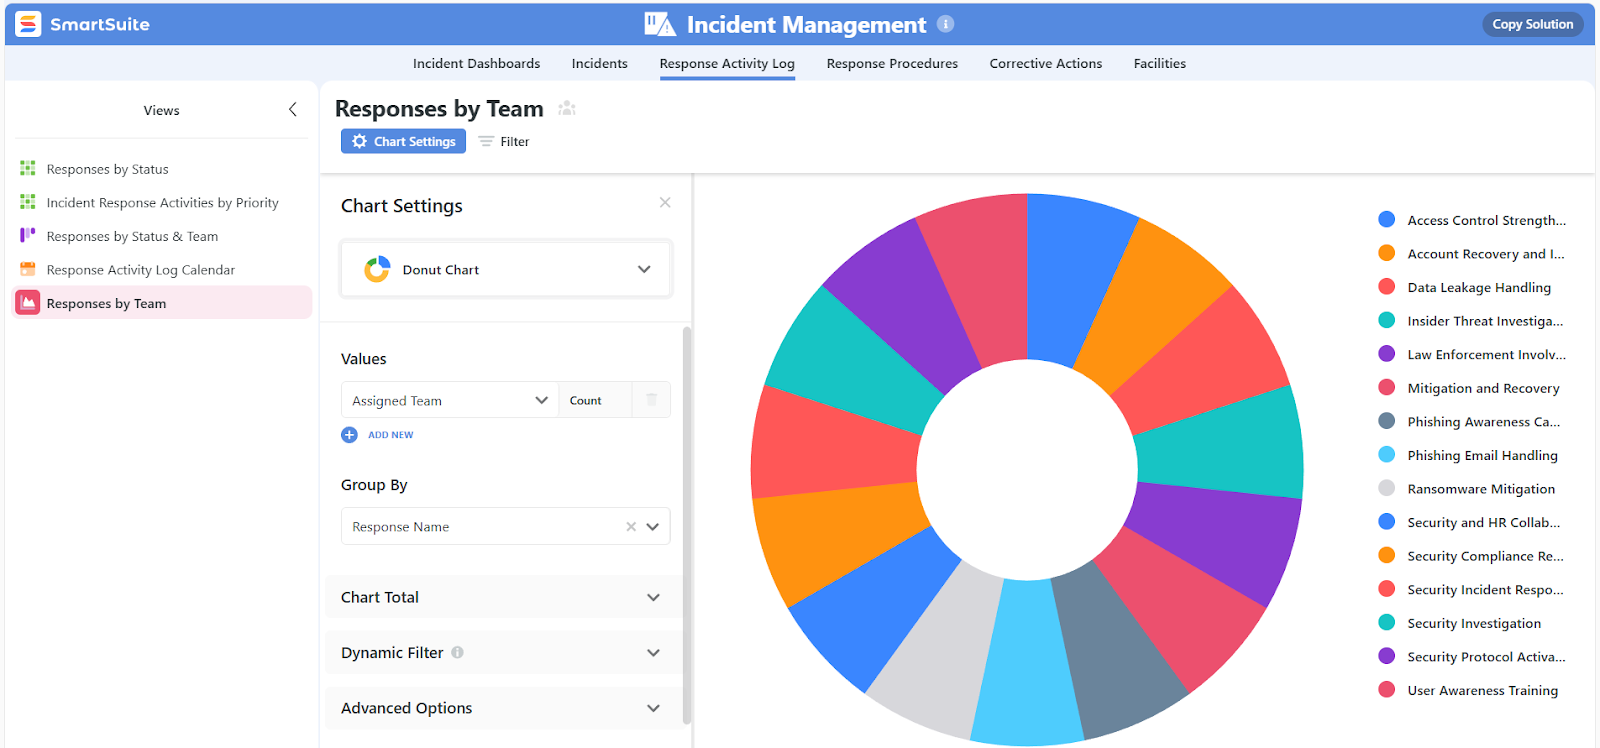Screen dimensions: 1600x748
Task: Click the User Awareness Training legend label
Action: (x=1482, y=690)
